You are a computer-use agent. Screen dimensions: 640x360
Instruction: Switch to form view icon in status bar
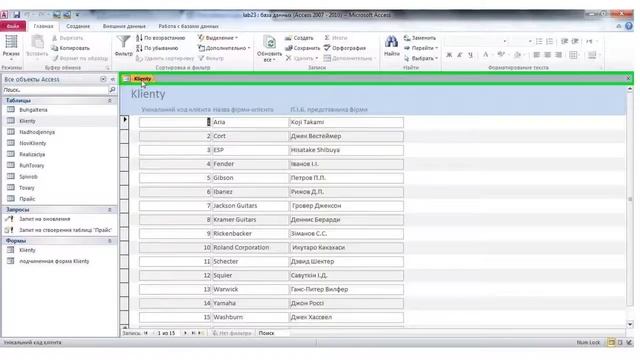[611, 342]
